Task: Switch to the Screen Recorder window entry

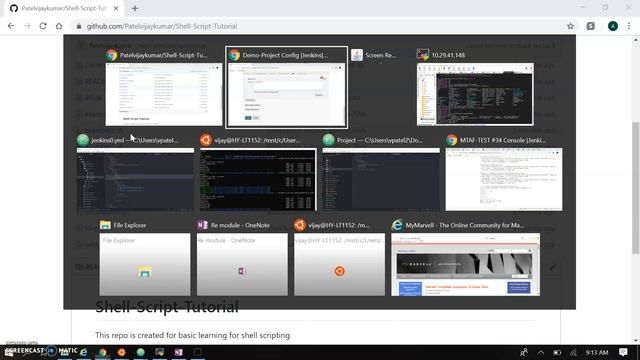Action: point(373,55)
